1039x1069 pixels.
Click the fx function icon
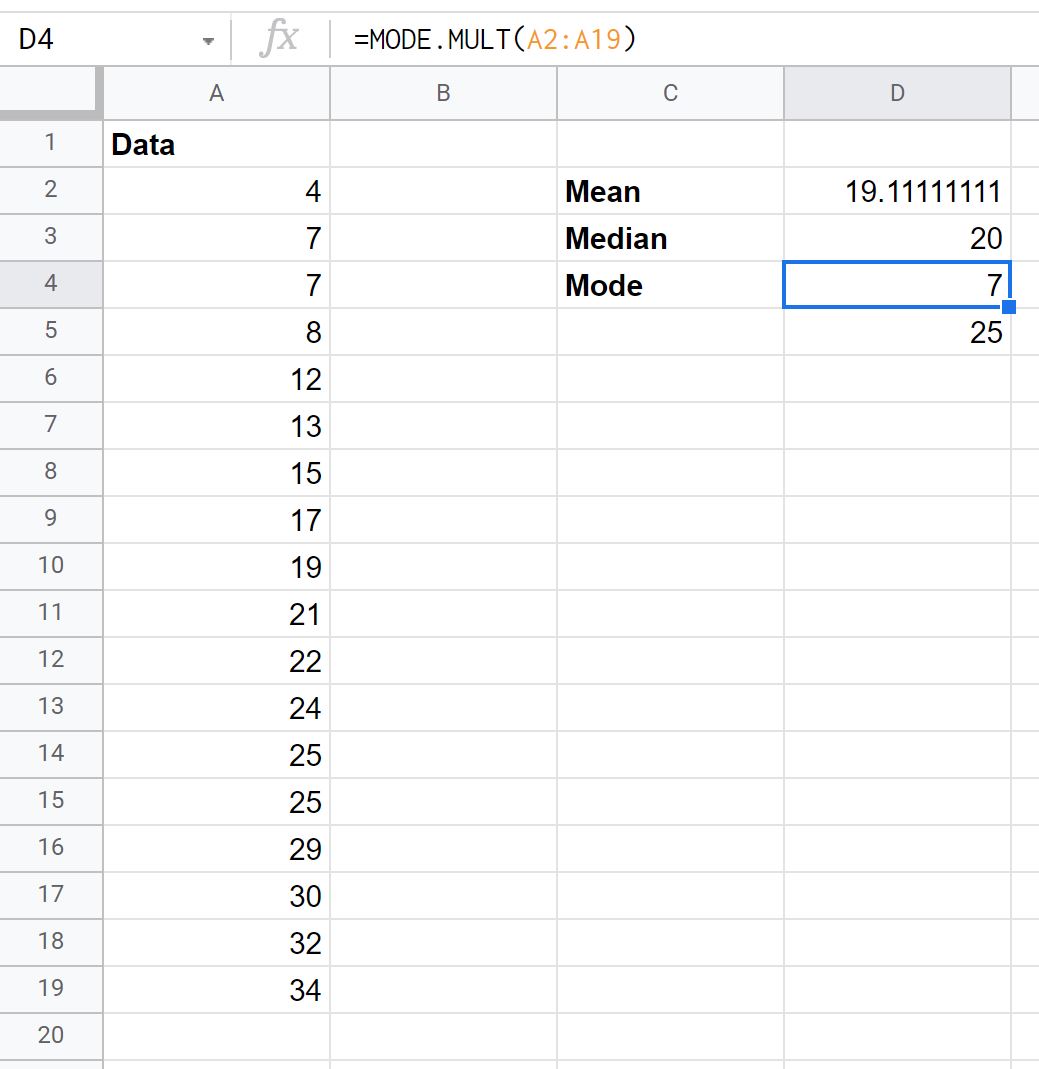(279, 38)
